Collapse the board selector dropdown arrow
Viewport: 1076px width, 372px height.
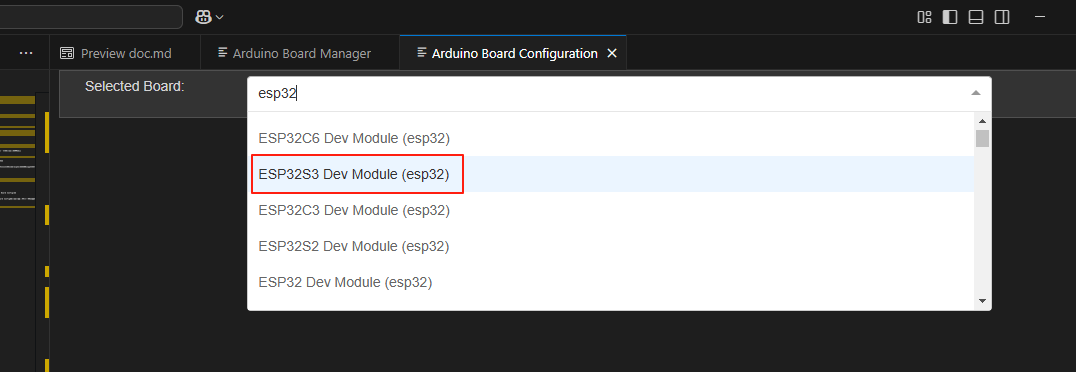(976, 93)
